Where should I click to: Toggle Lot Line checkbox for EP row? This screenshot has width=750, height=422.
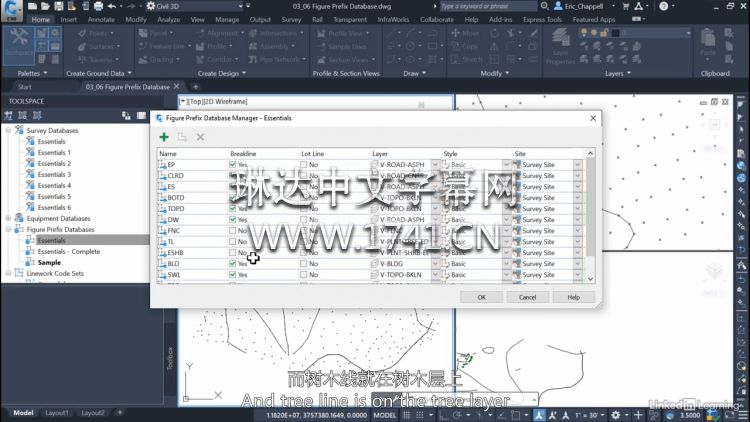tap(304, 165)
